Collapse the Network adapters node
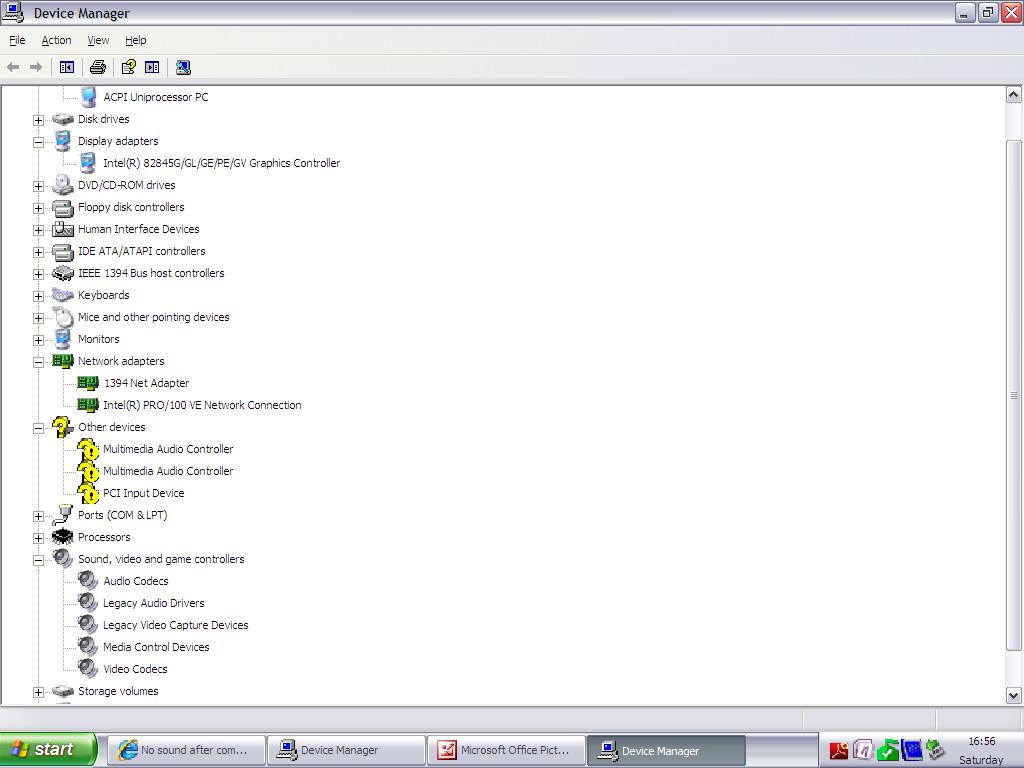The image size is (1024, 768). (x=39, y=362)
